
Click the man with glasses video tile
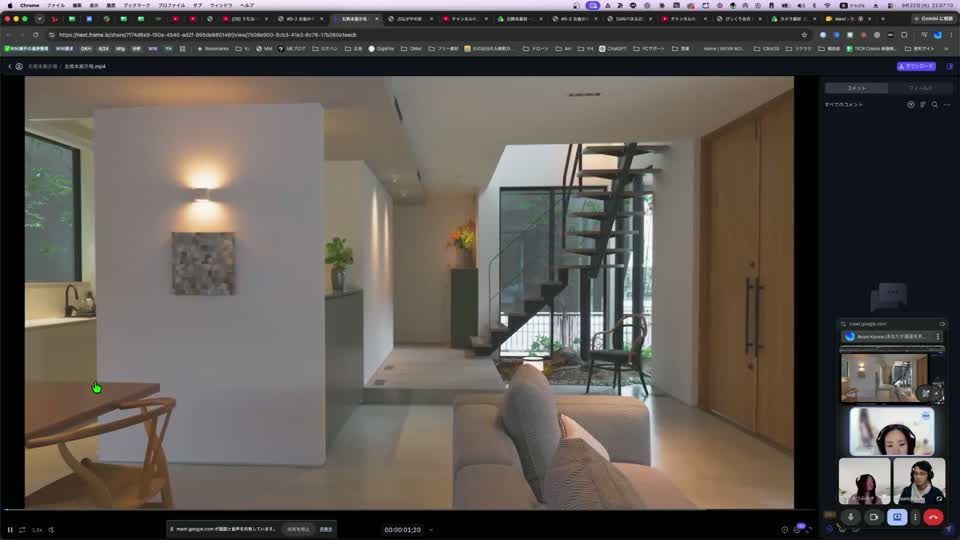(919, 481)
